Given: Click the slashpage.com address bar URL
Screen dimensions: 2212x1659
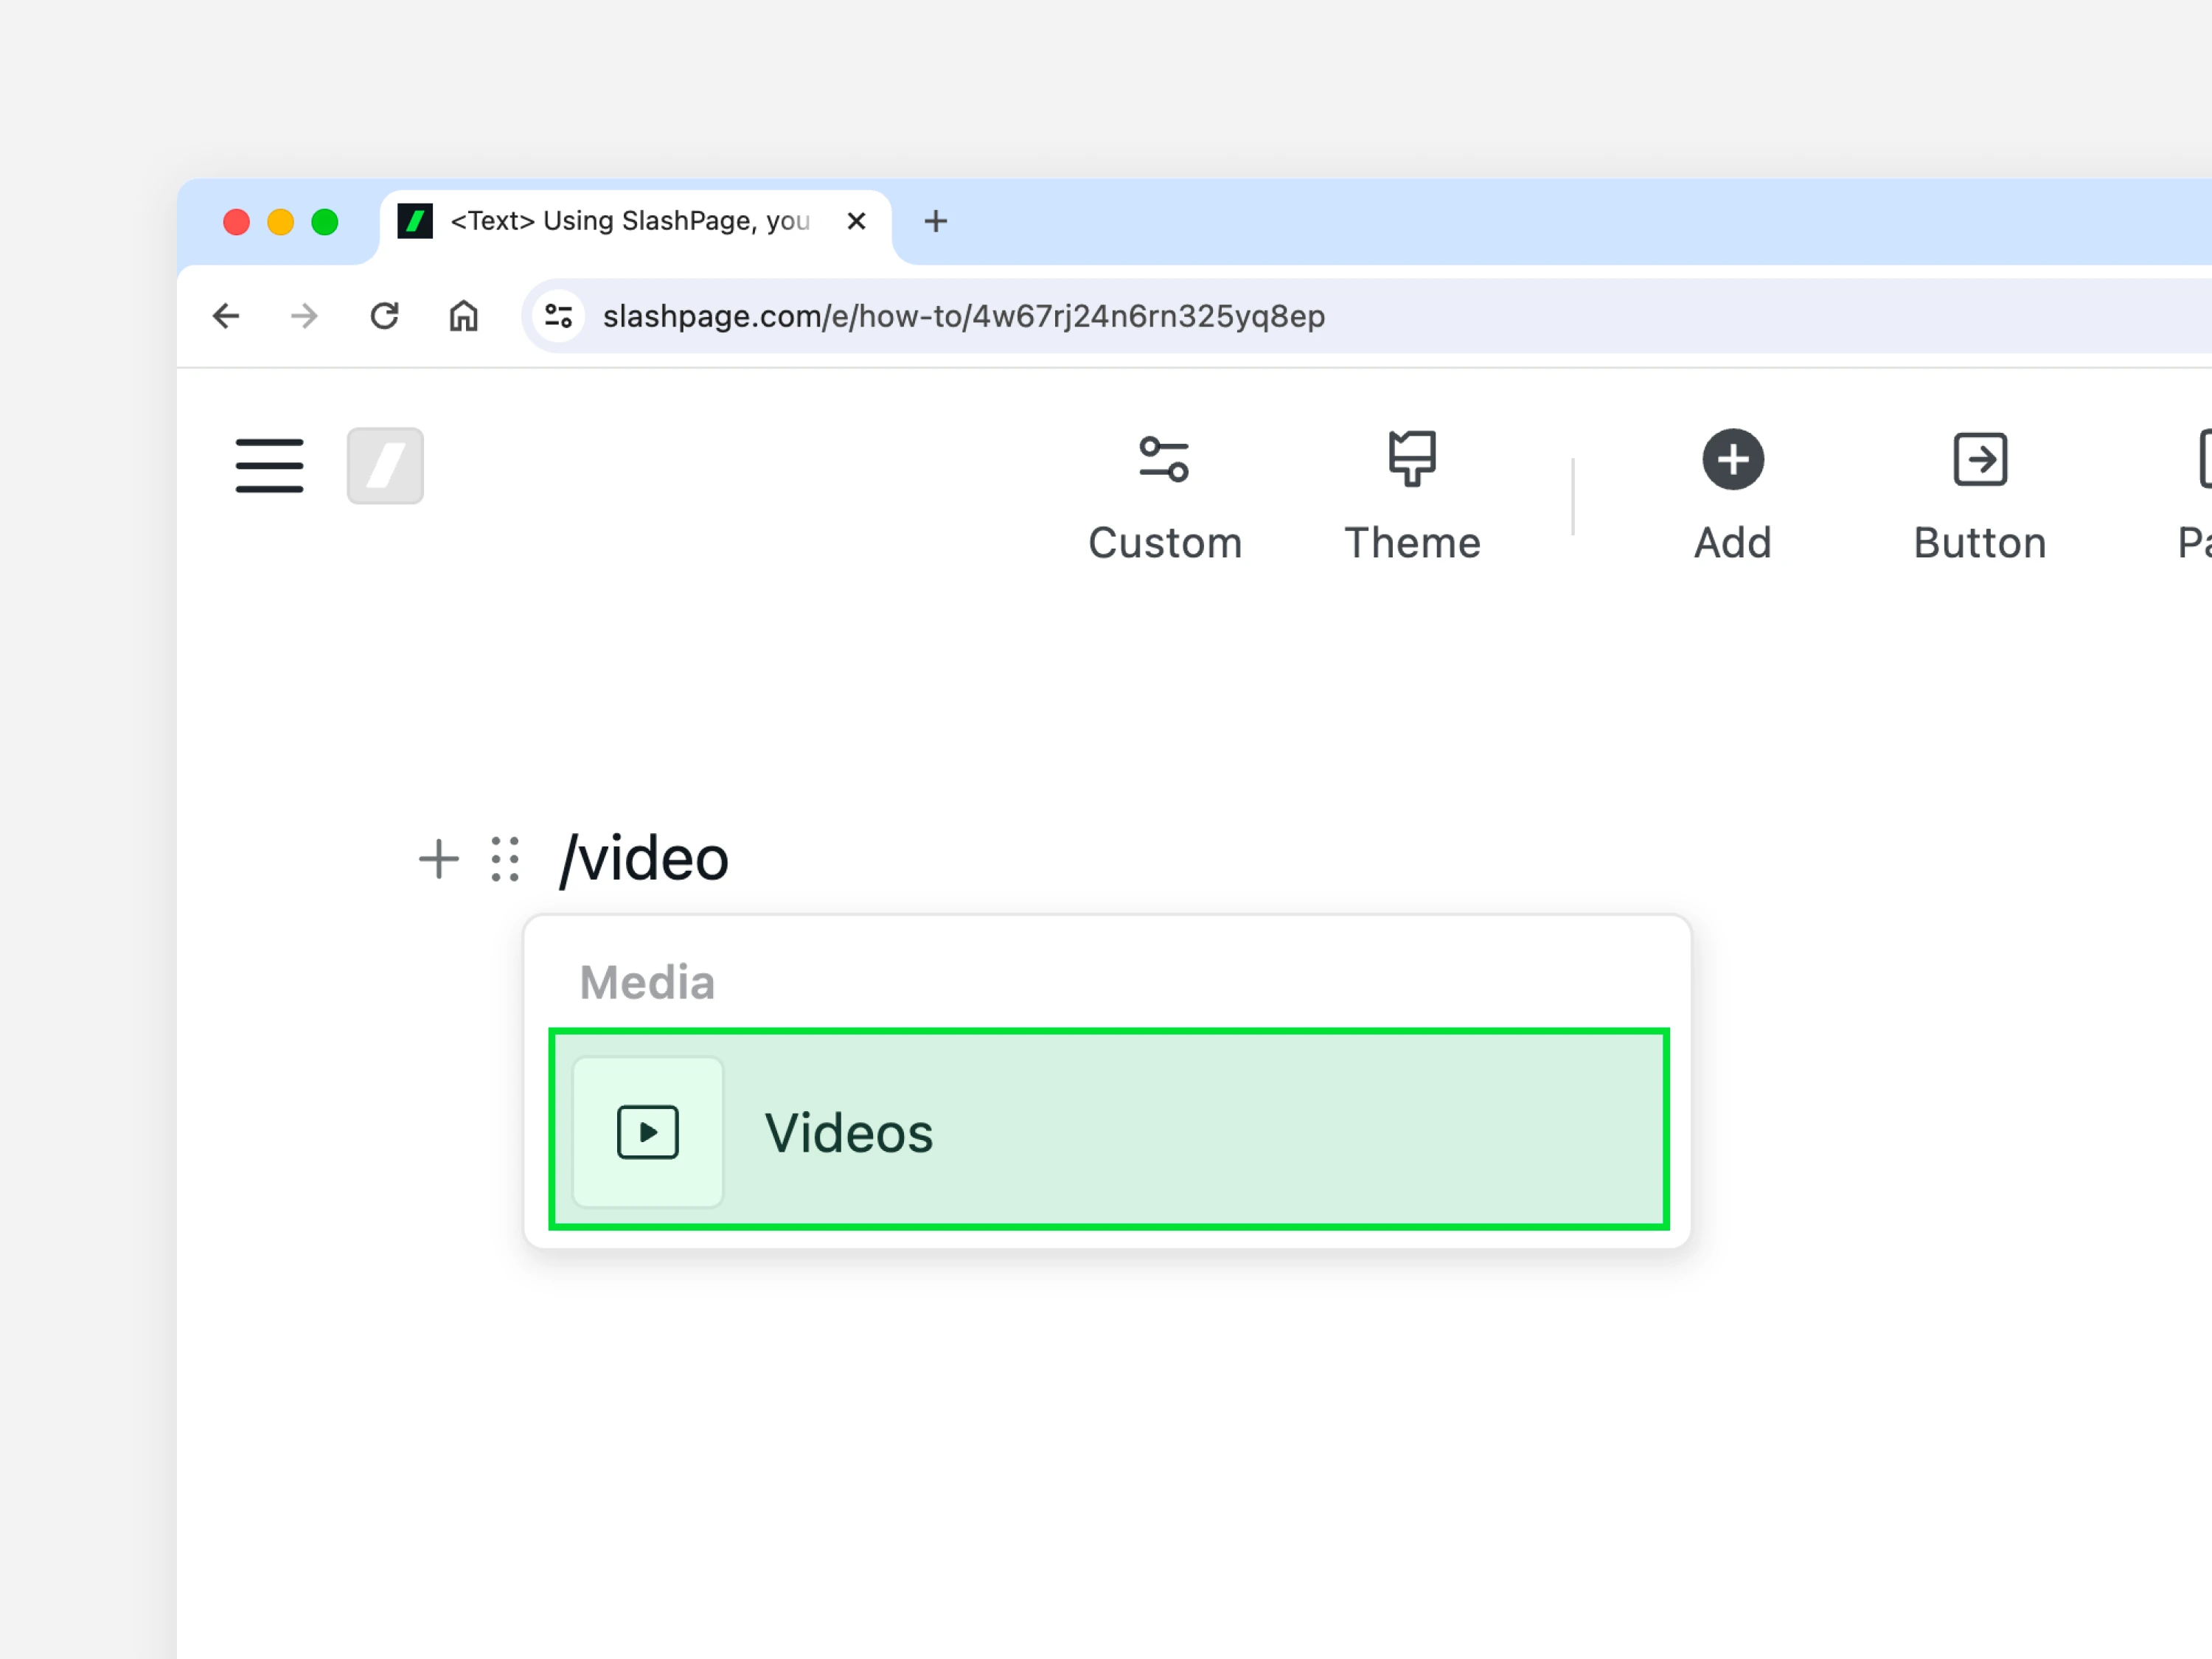Looking at the screenshot, I should point(964,316).
